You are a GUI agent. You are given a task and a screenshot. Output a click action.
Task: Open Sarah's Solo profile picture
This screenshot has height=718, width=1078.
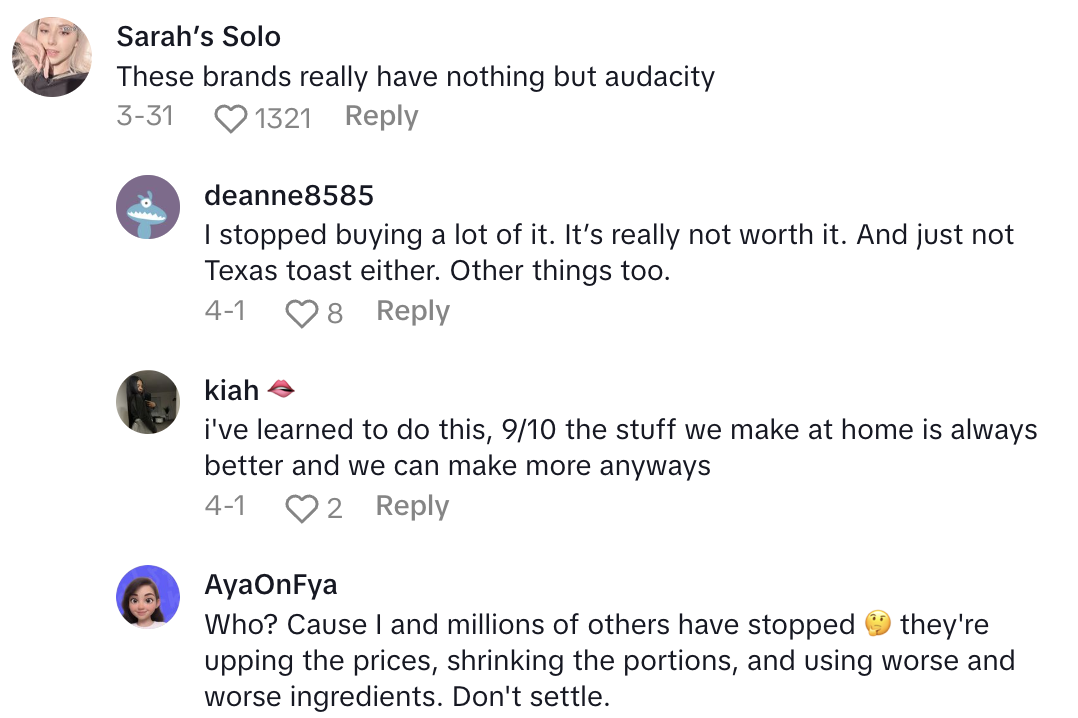coord(51,57)
